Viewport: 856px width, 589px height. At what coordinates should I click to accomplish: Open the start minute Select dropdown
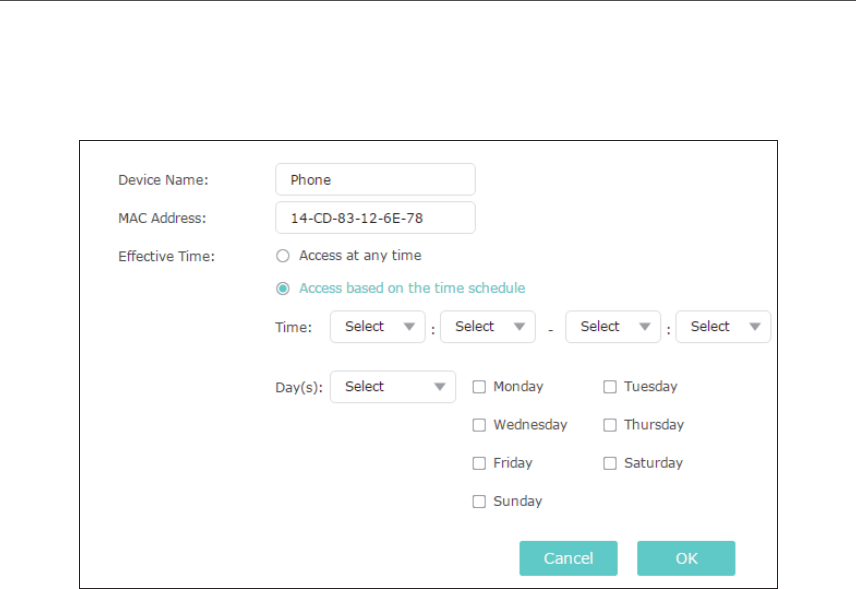pos(488,326)
